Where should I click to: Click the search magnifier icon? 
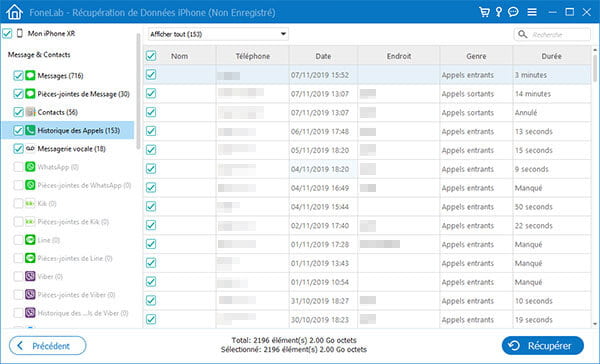[x=522, y=34]
